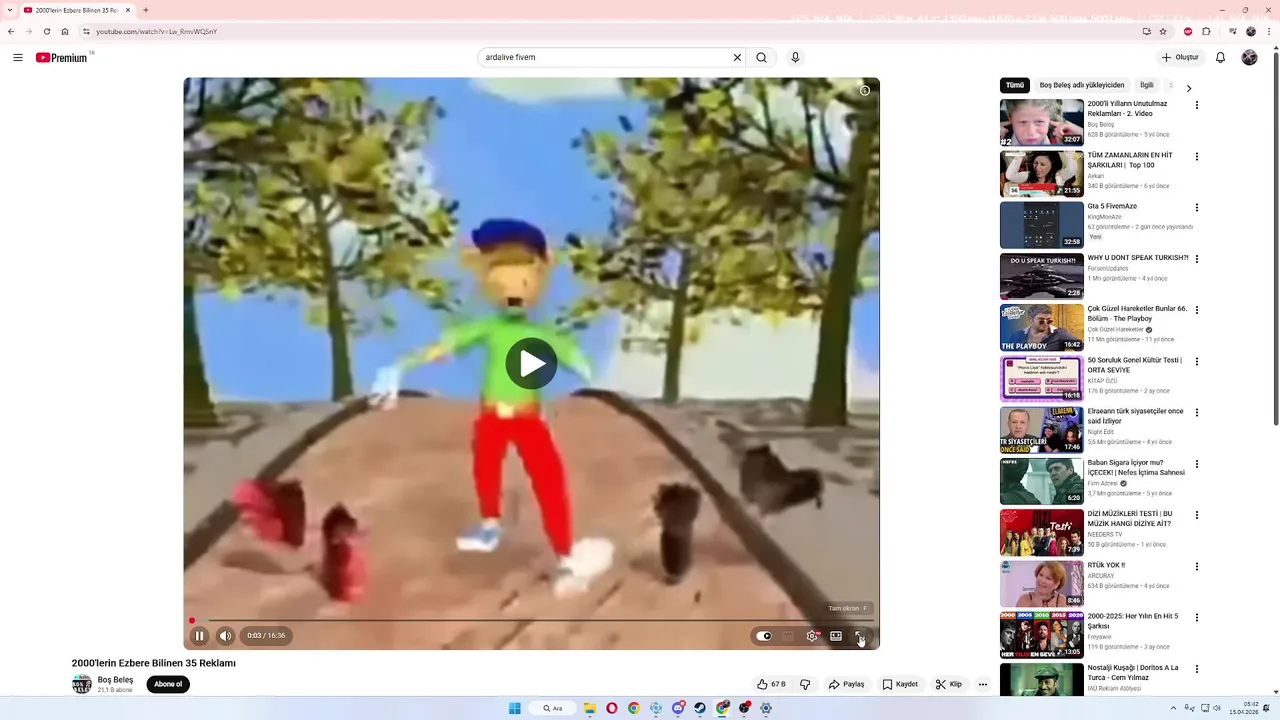
Task: Open Windows Start menu
Action: pos(514,708)
